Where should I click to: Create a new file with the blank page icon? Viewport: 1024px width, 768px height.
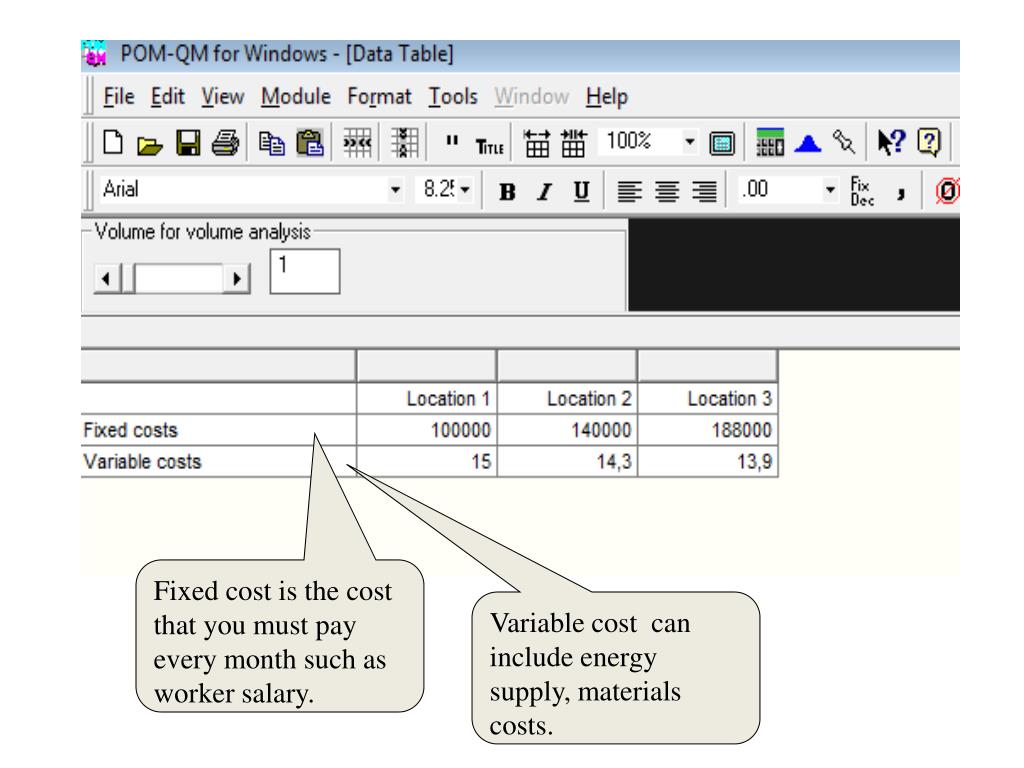pos(113,142)
